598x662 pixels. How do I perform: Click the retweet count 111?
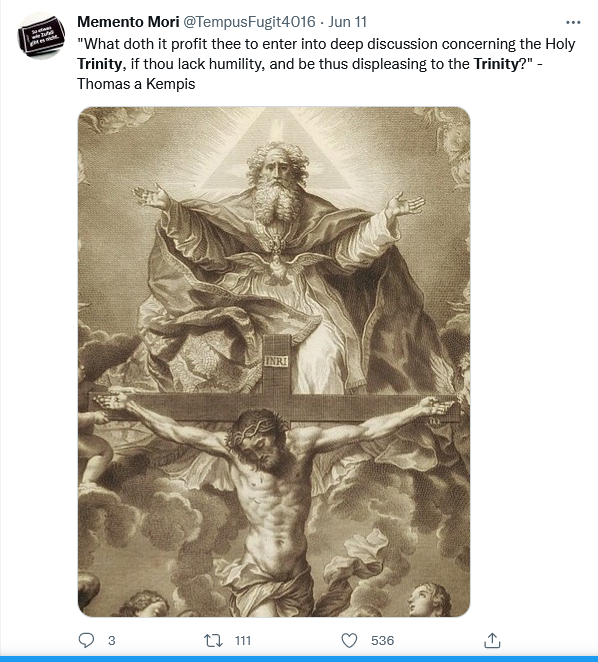click(x=243, y=640)
